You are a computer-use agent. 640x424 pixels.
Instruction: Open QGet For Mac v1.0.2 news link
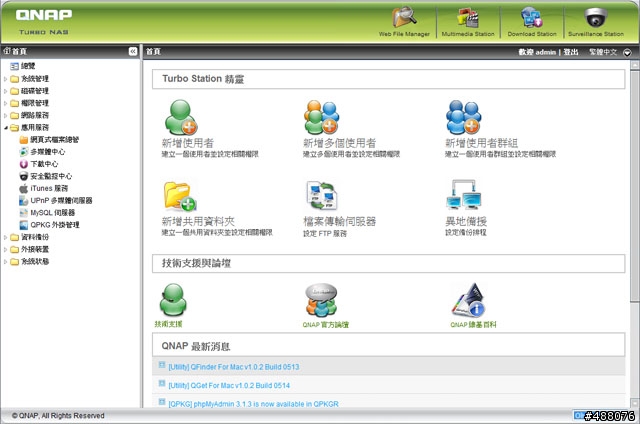click(229, 385)
